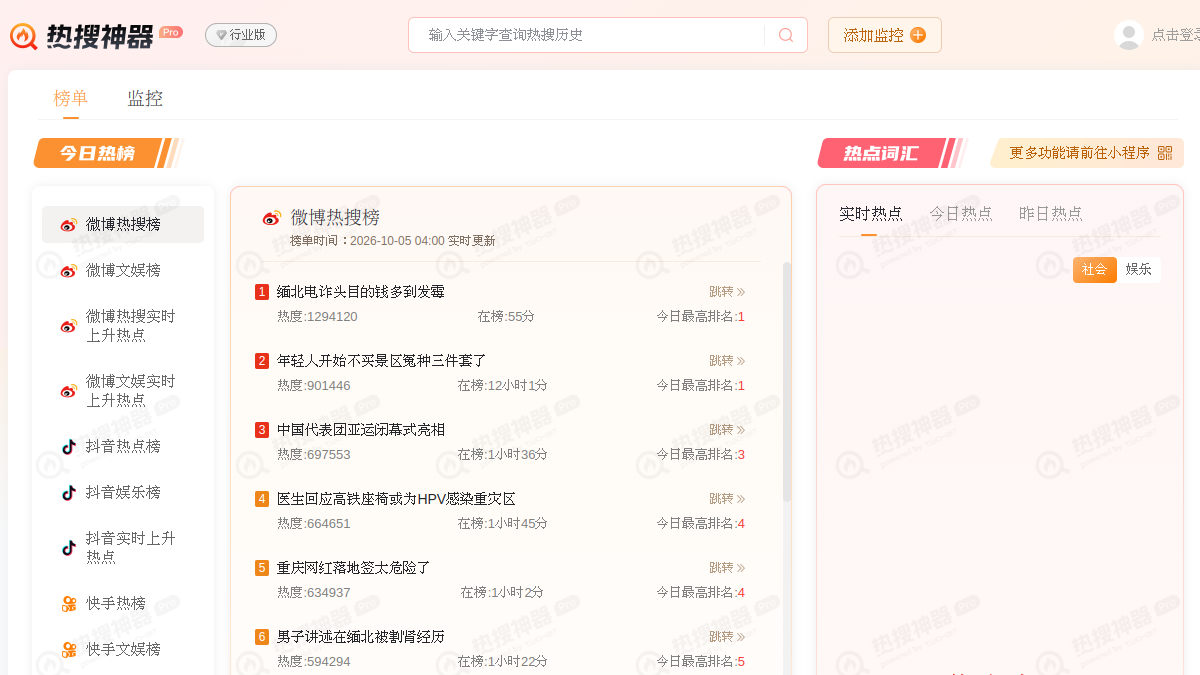Click rank 6 number badge
Image resolution: width=1200 pixels, height=675 pixels.
point(262,637)
